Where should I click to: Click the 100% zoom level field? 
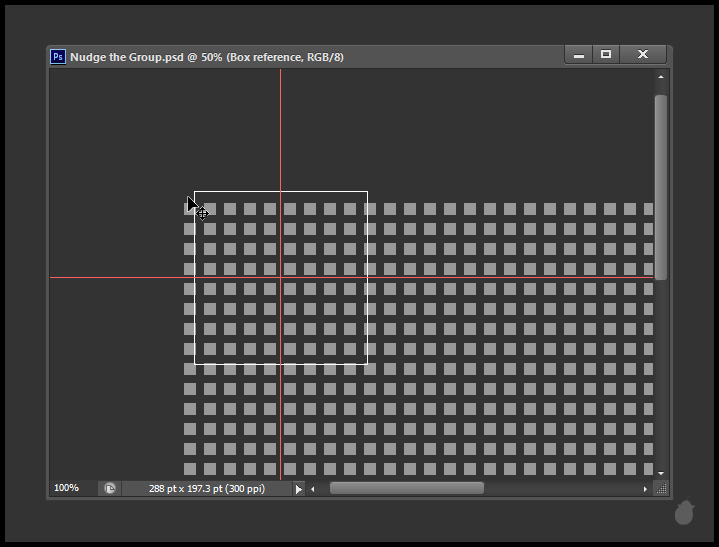pos(67,488)
